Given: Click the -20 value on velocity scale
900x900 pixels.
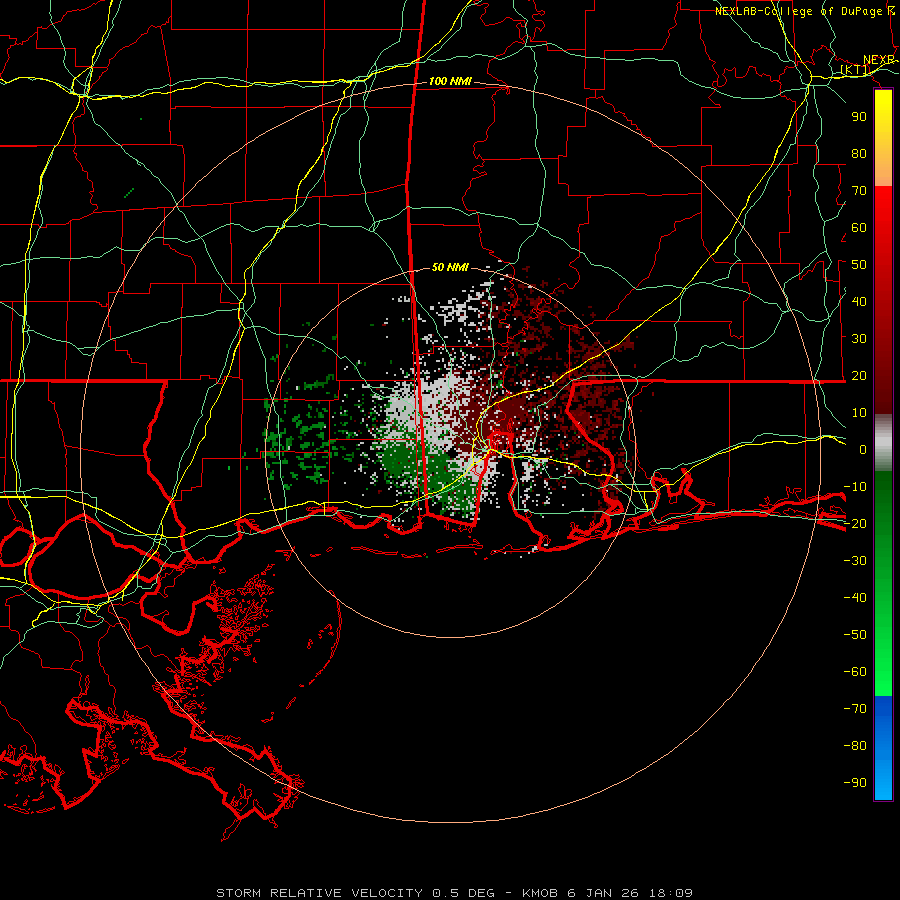Looking at the screenshot, I should (x=855, y=523).
